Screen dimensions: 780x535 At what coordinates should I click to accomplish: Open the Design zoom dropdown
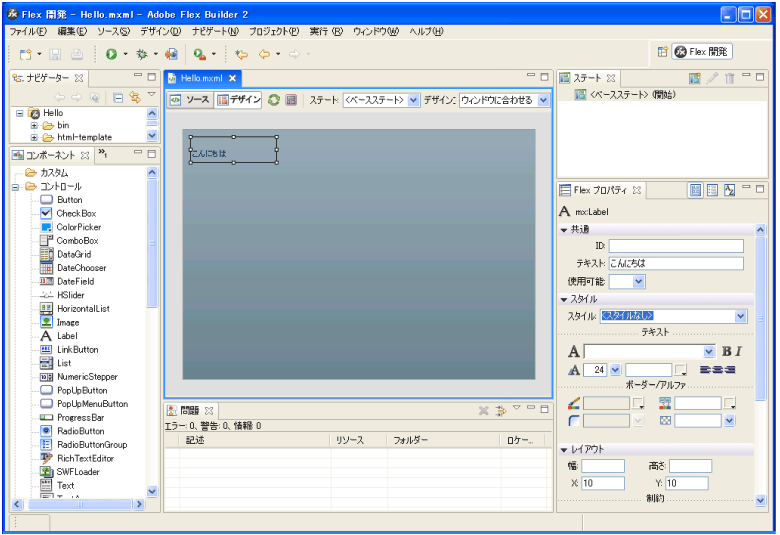coord(543,101)
